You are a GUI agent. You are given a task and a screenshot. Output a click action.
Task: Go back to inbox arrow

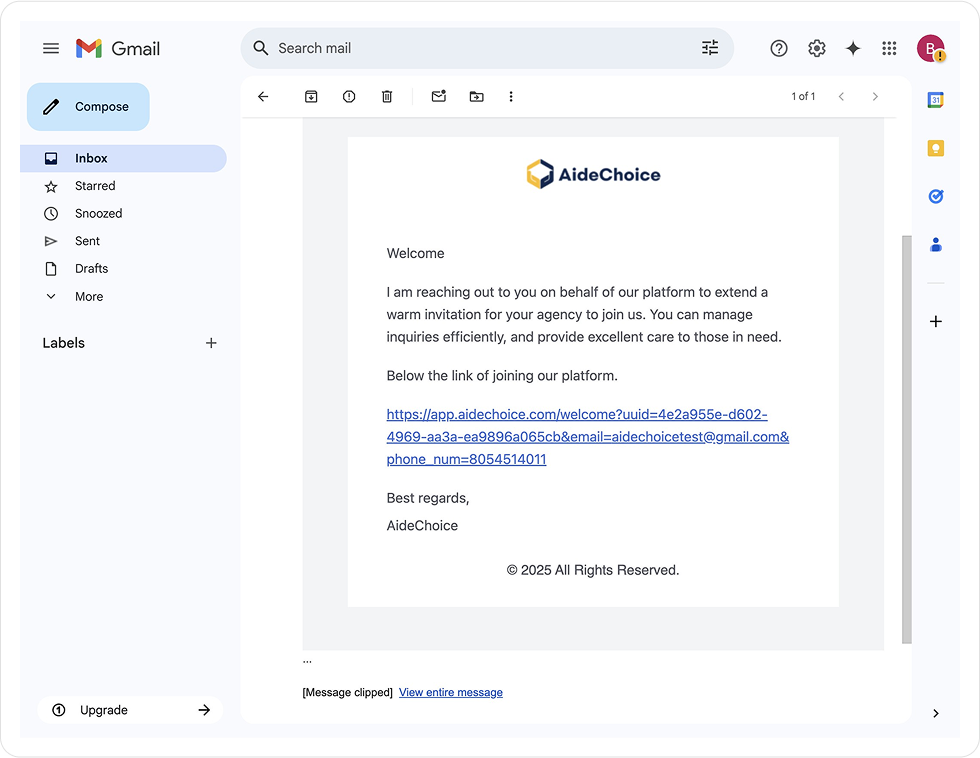click(x=263, y=96)
